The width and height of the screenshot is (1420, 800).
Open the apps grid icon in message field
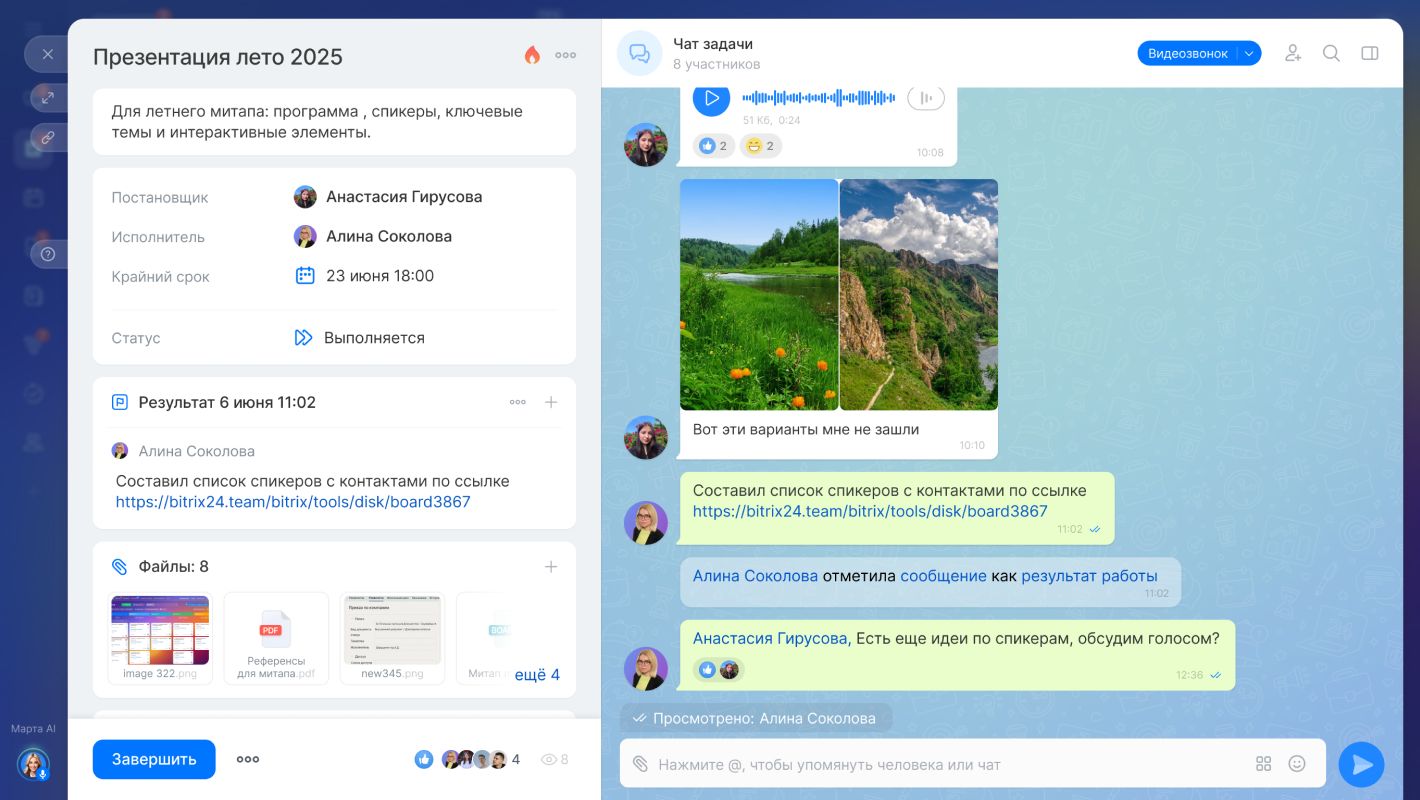1263,764
